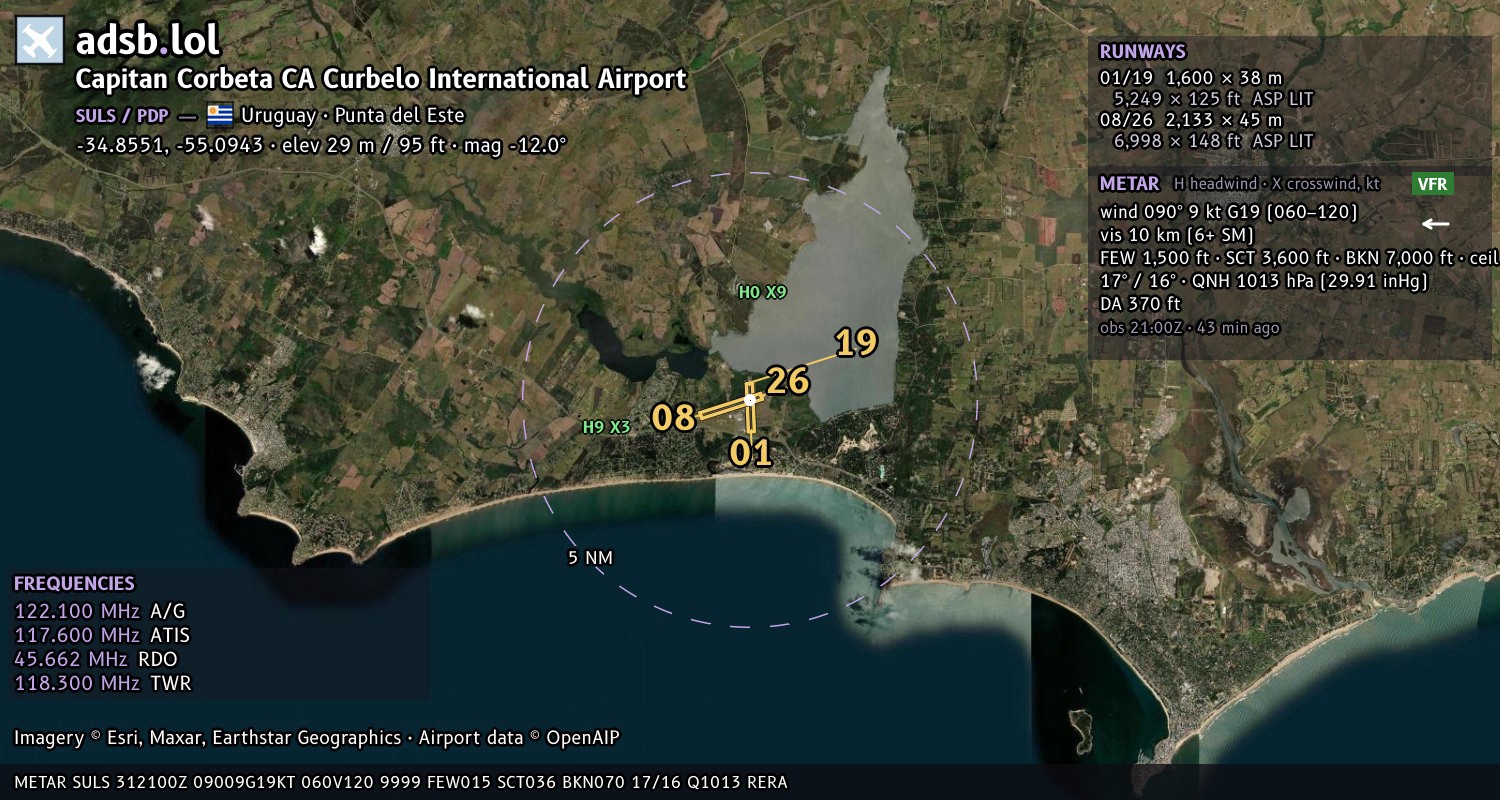Click the 5,249 × 125 ft ASP LIT line
The image size is (1500, 800).
click(1213, 99)
